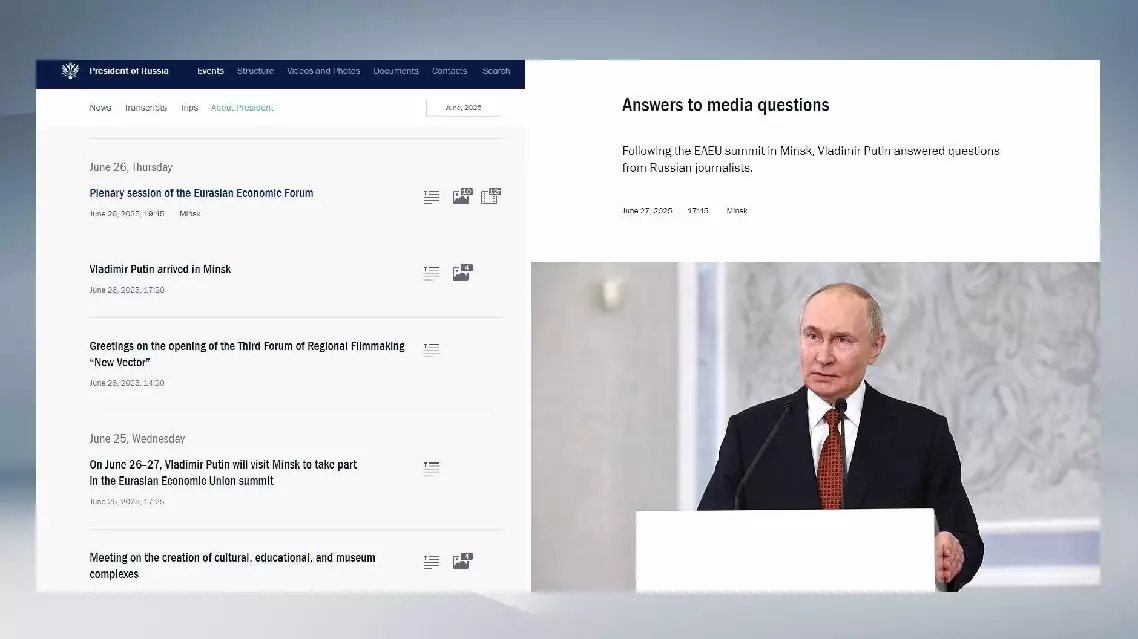Click Search in the top navigation
This screenshot has width=1138, height=639.
point(496,71)
